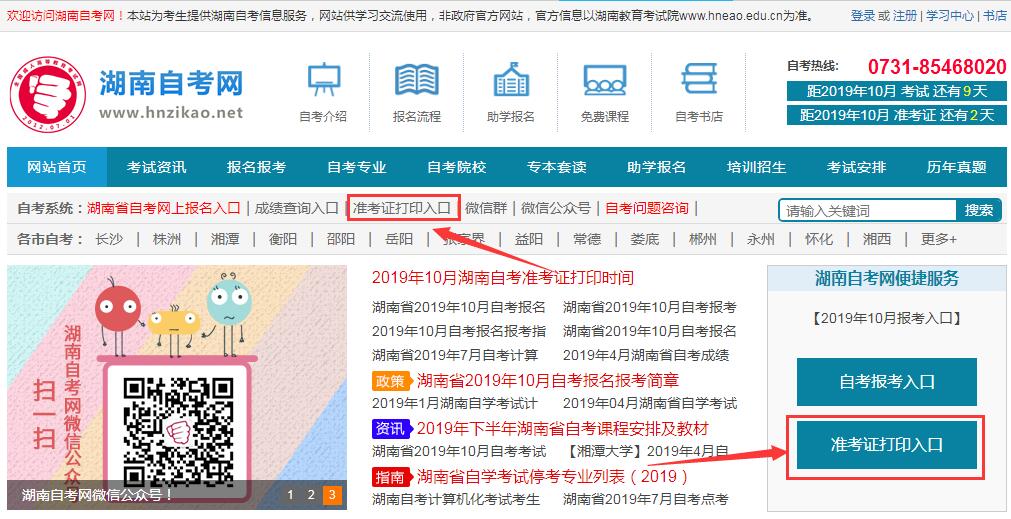Select 长沙 in the city list
The image size is (1011, 519).
(x=109, y=239)
